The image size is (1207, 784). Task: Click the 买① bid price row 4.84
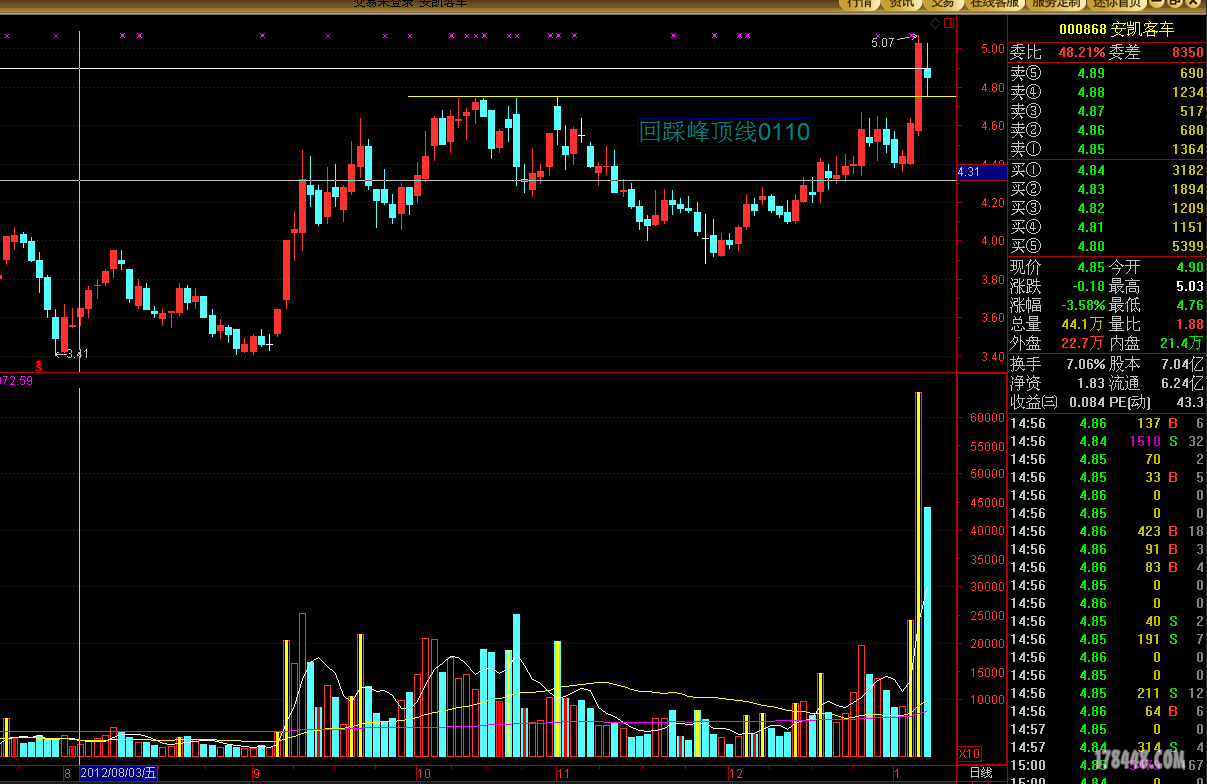coord(1106,170)
